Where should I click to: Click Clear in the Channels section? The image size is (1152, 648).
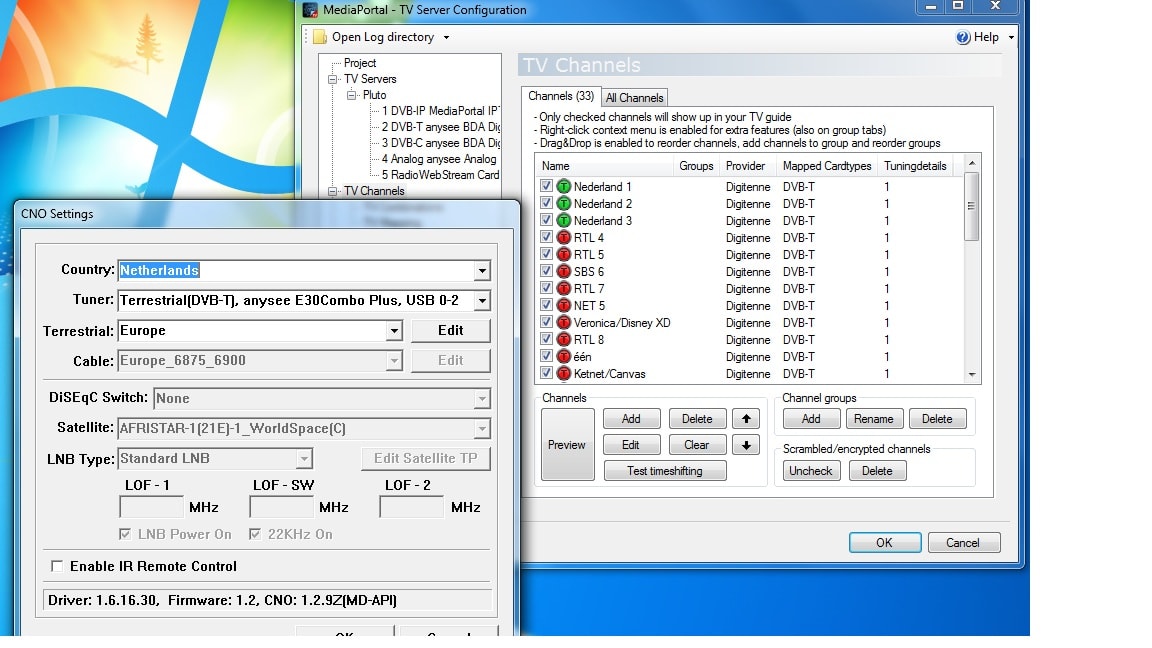coord(697,444)
